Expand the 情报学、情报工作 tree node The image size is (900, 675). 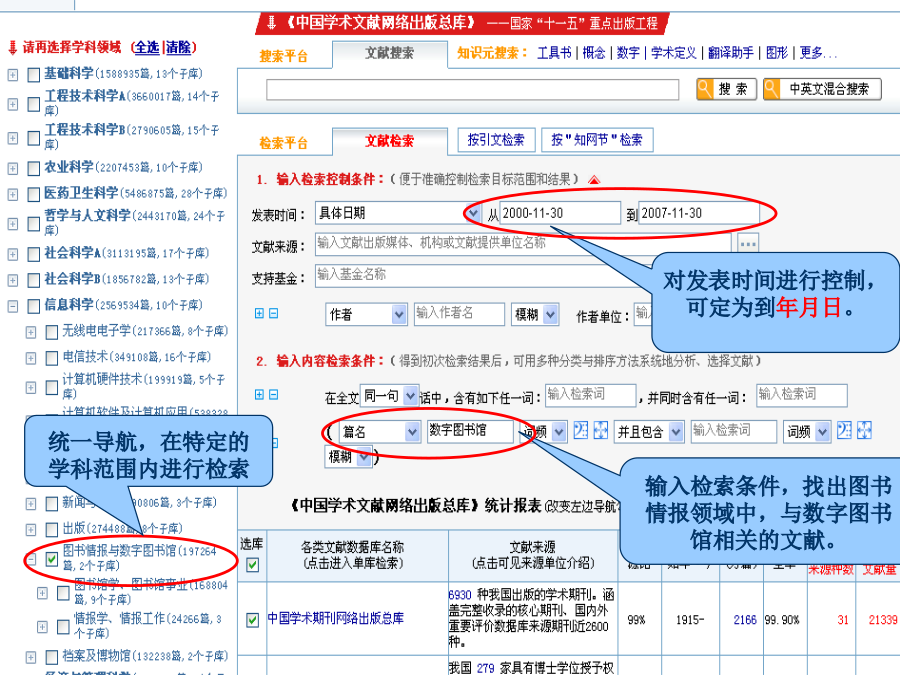[42, 627]
